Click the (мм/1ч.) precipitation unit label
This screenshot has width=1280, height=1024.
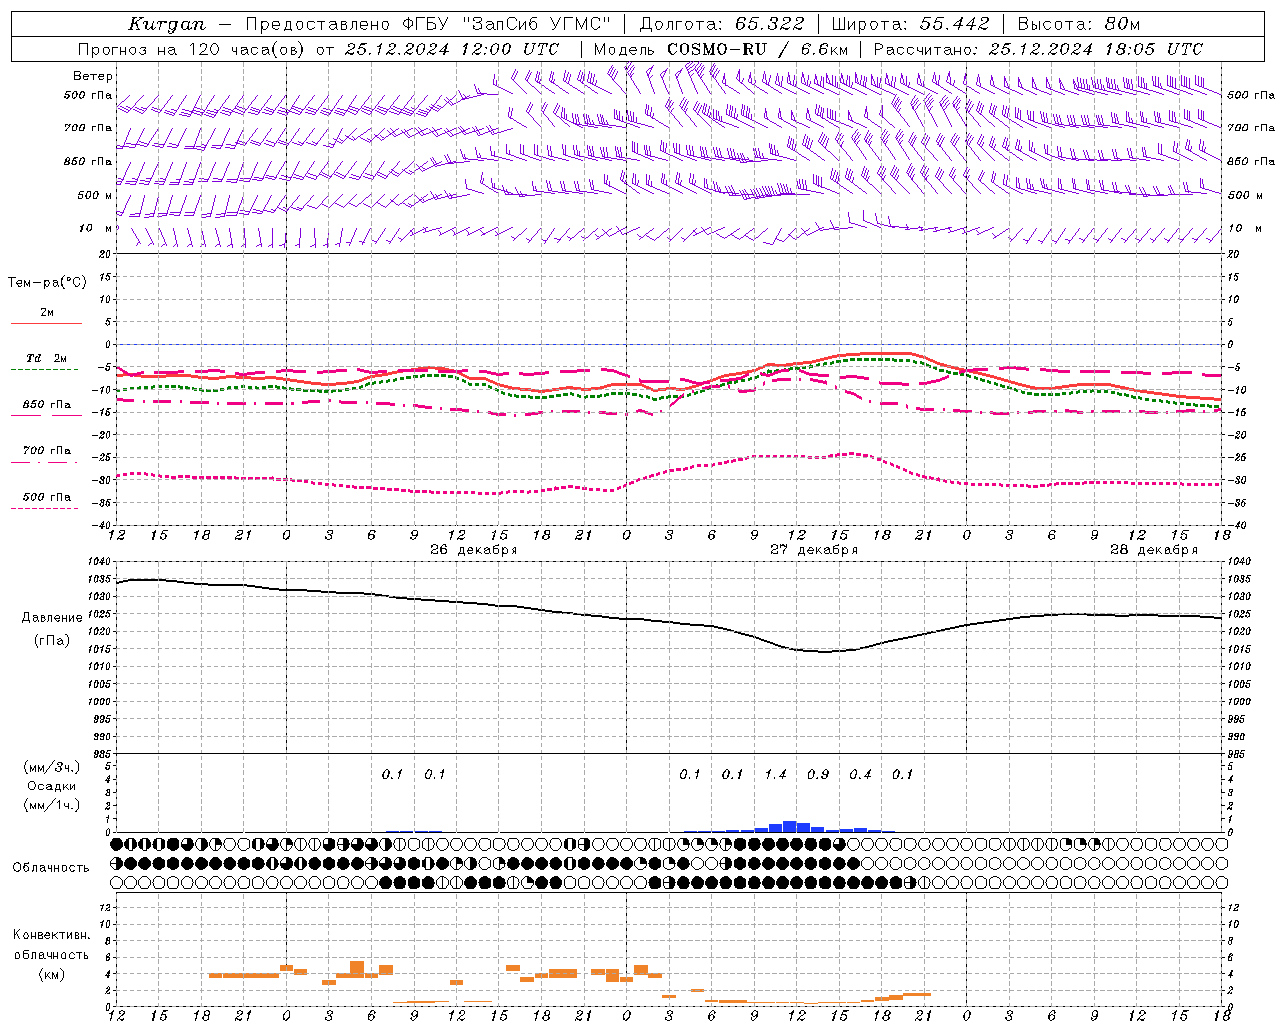52,806
